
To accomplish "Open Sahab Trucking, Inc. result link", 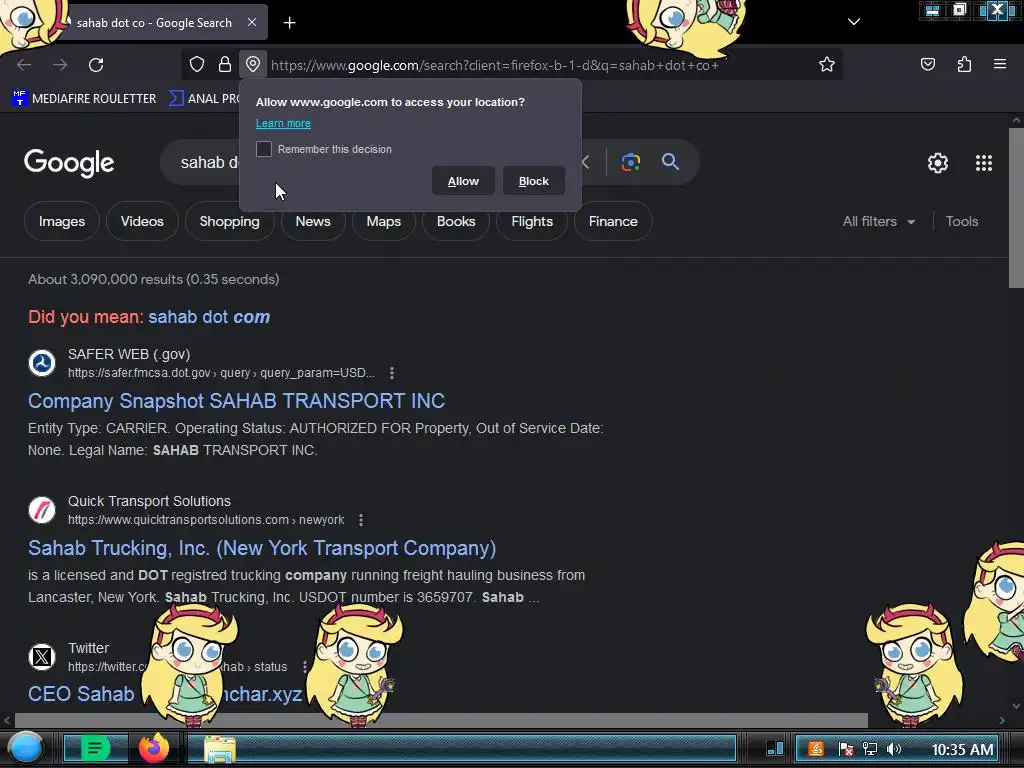I will [262, 547].
